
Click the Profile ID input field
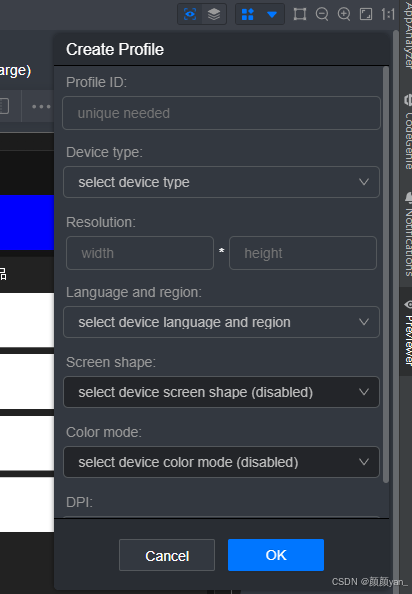point(222,113)
